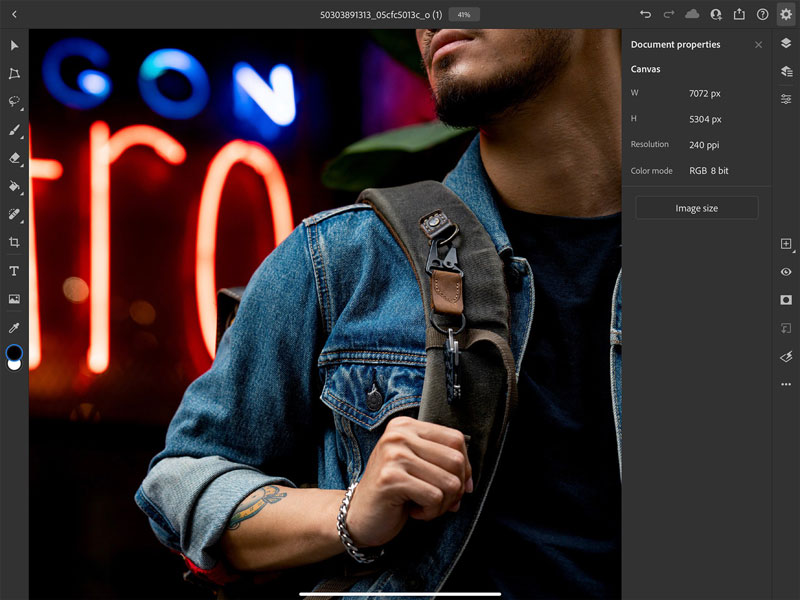Click the Document properties heading
Viewport: 800px width, 600px height.
click(x=676, y=44)
